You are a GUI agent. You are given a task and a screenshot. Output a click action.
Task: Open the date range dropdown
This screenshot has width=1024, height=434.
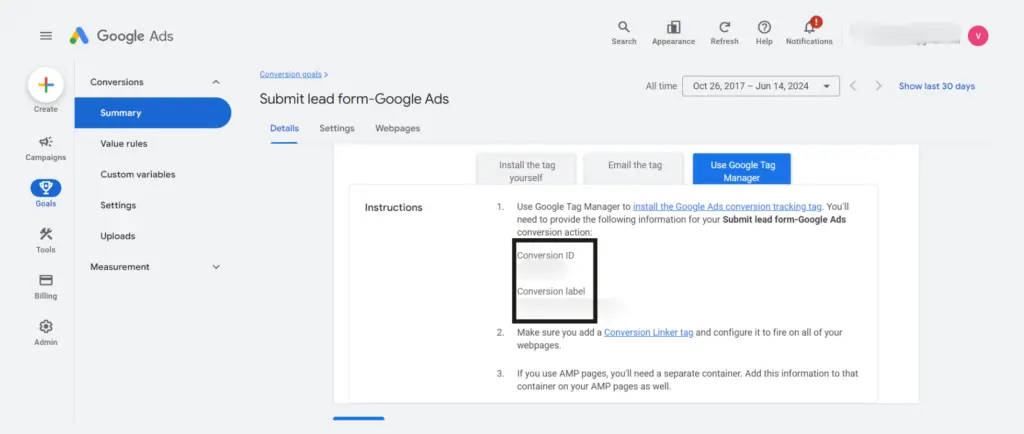click(x=761, y=86)
